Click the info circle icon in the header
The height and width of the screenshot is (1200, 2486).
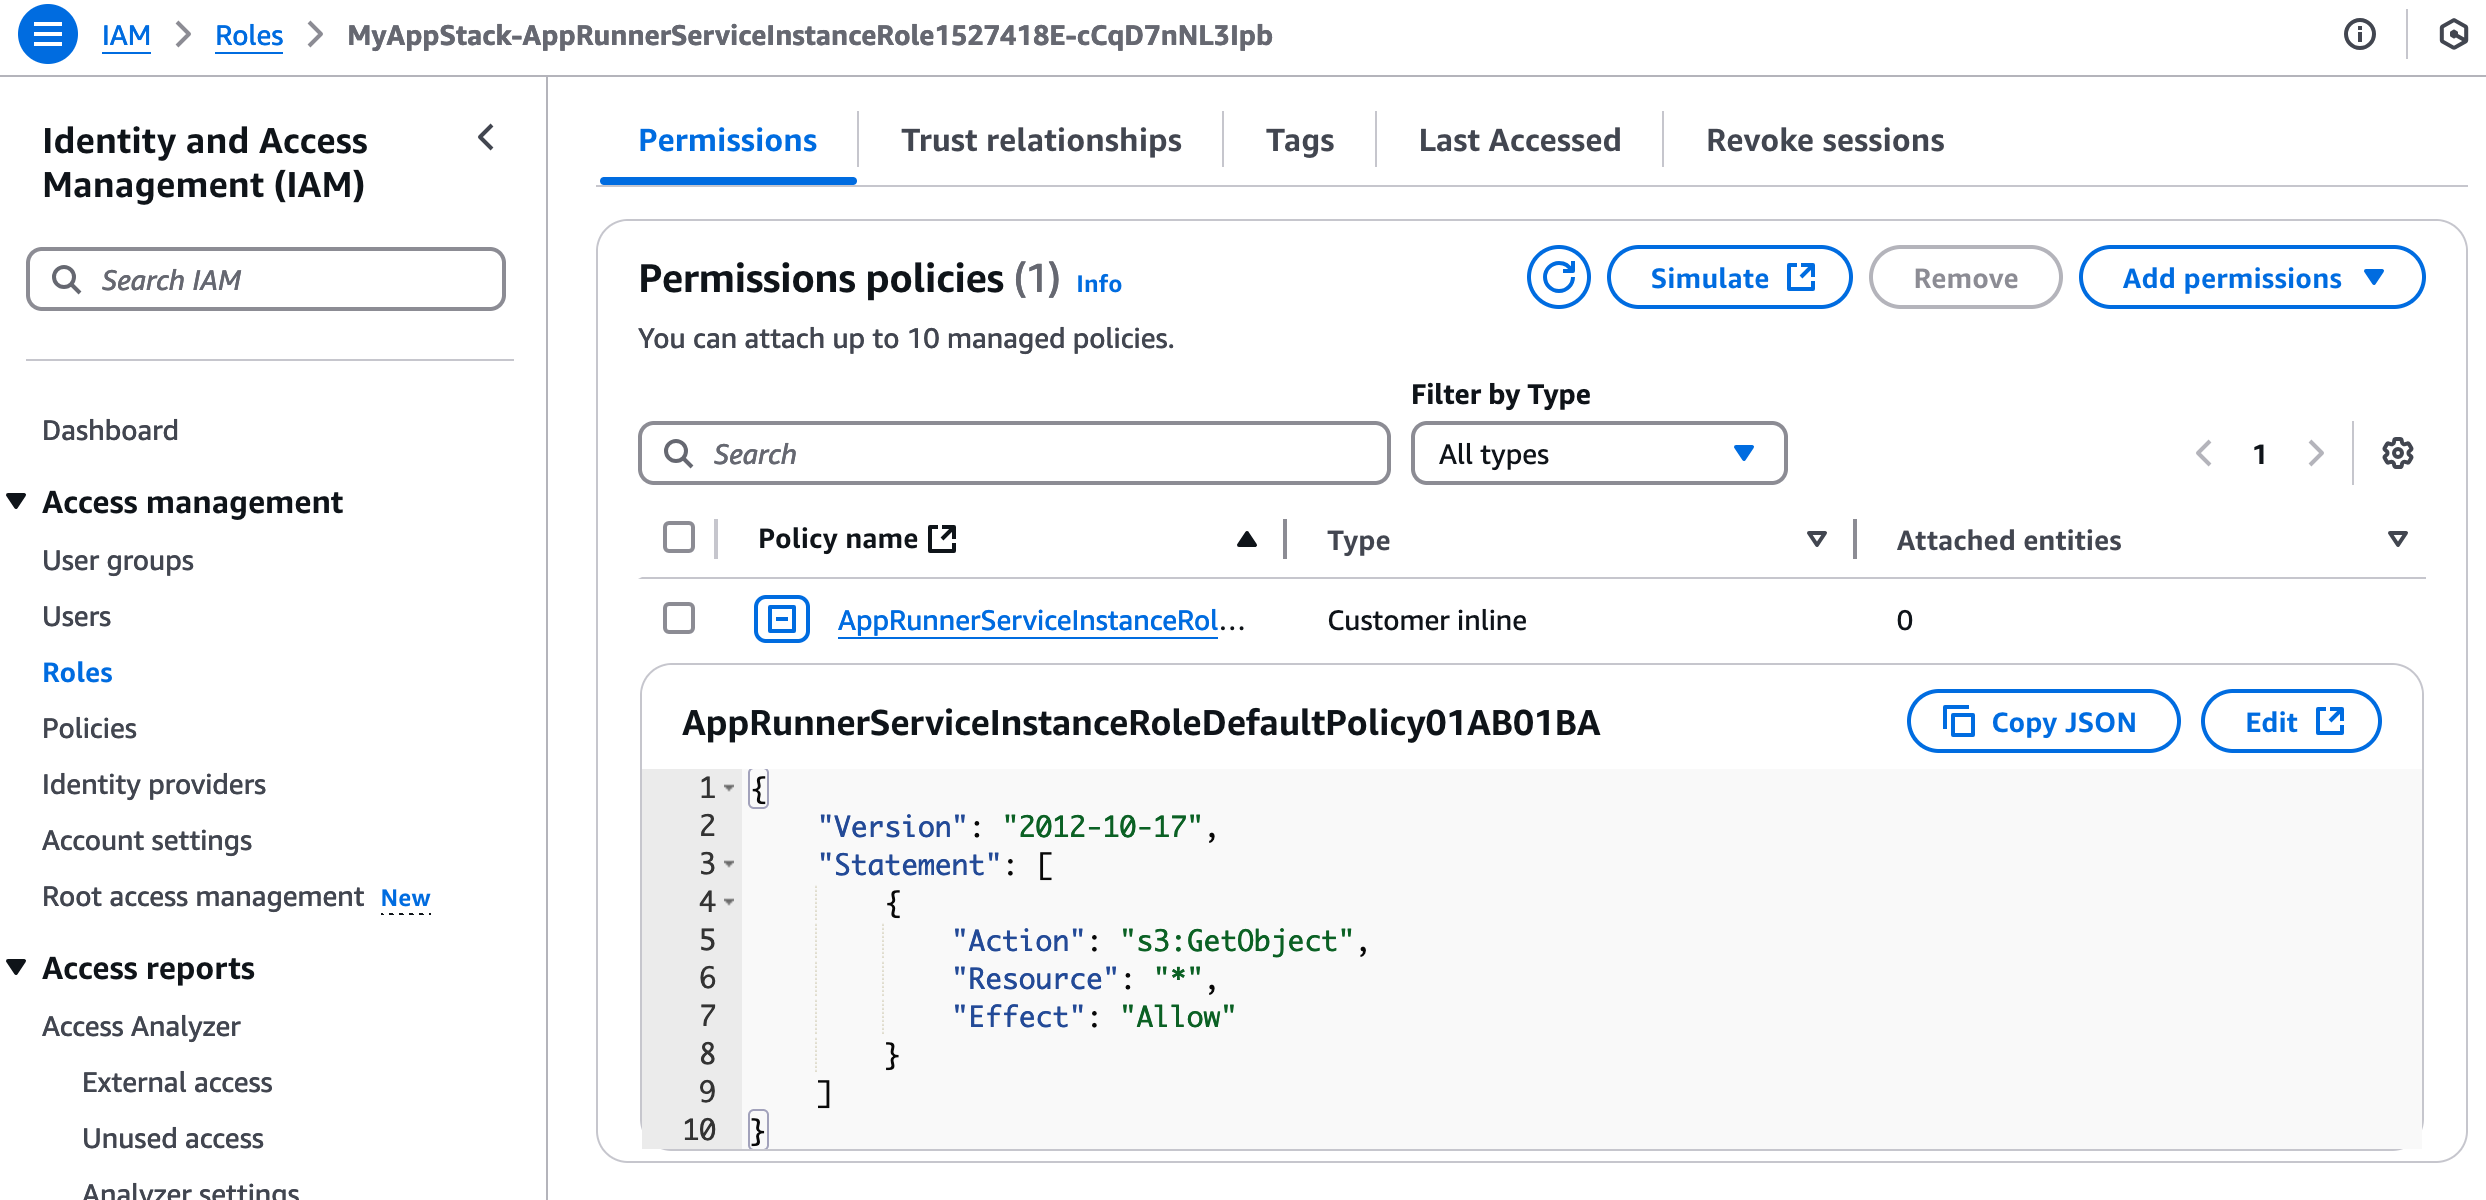(x=2359, y=35)
